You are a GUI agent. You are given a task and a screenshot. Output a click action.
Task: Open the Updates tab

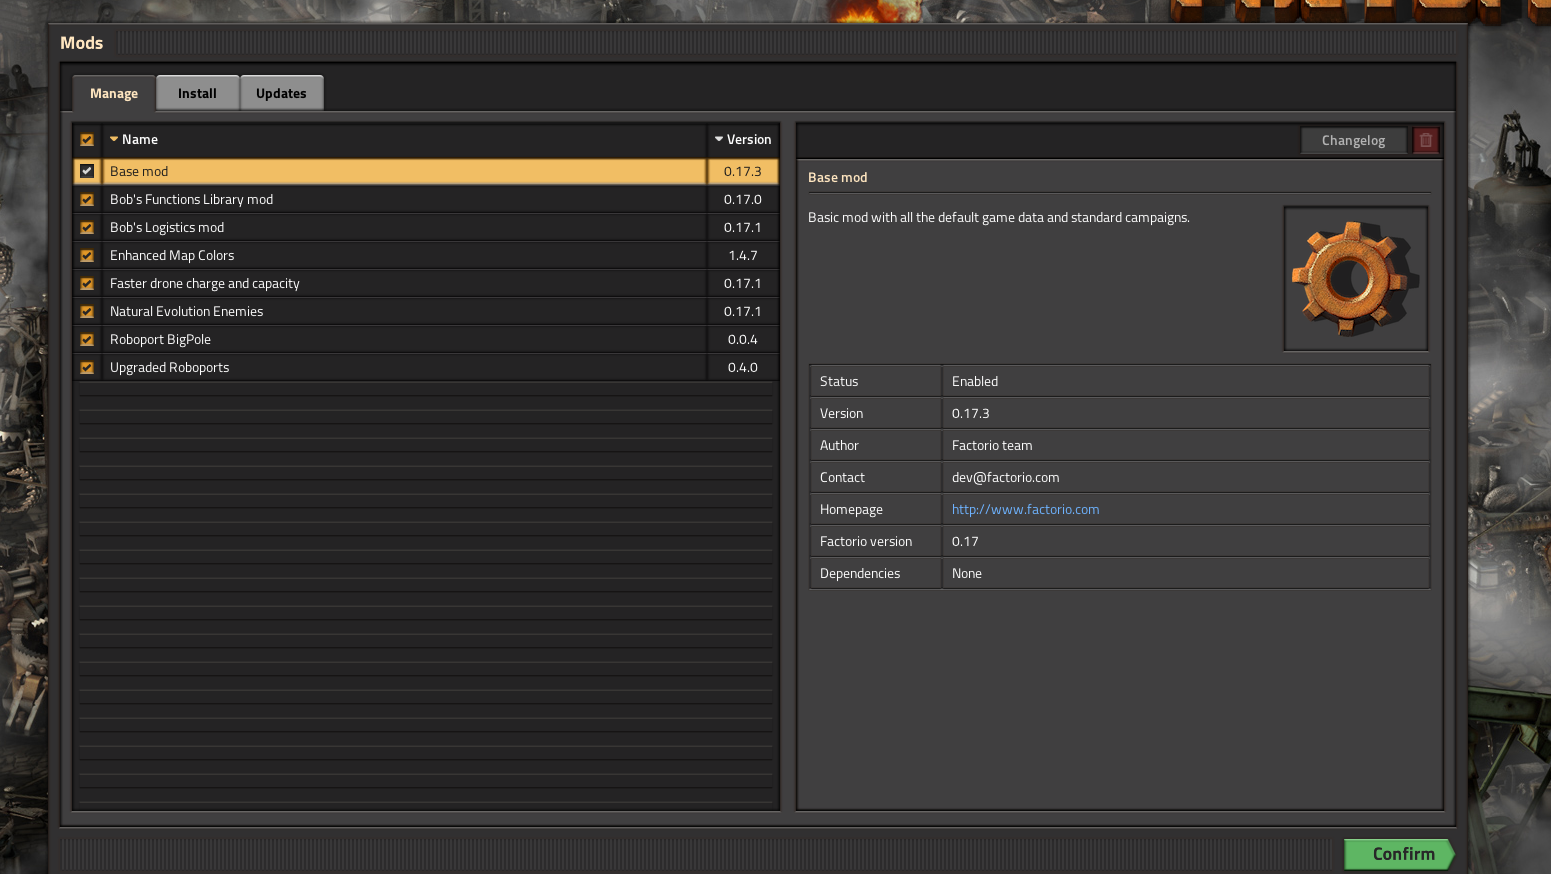coord(281,93)
